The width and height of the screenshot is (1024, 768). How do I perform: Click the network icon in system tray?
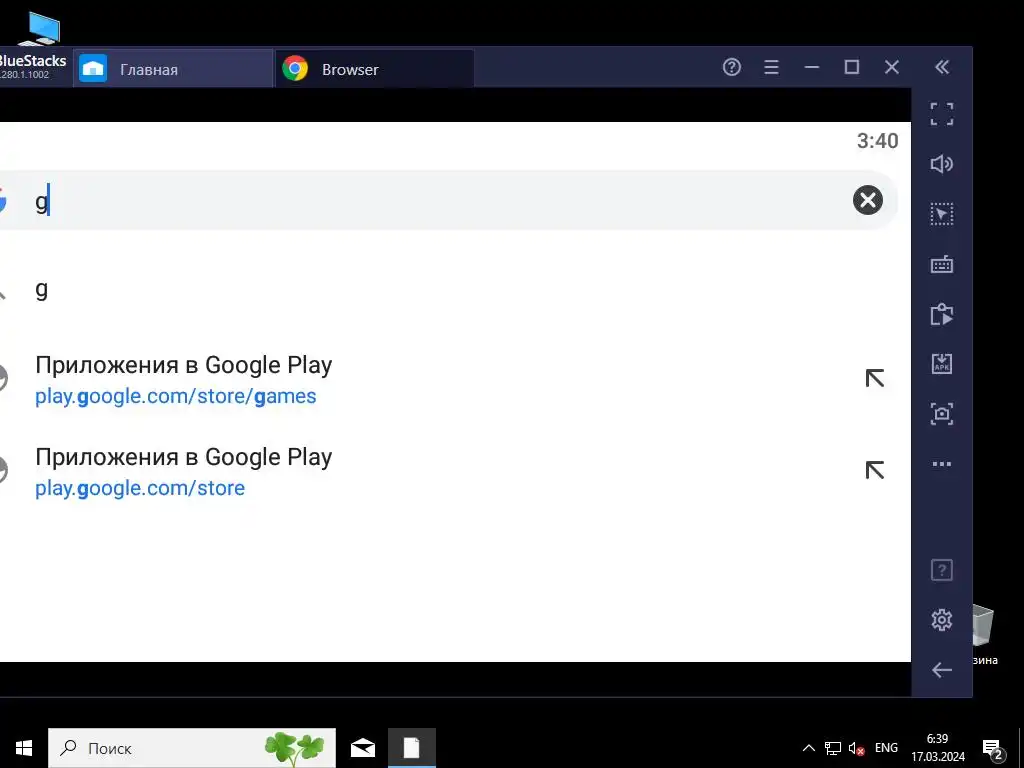pyautogui.click(x=833, y=748)
